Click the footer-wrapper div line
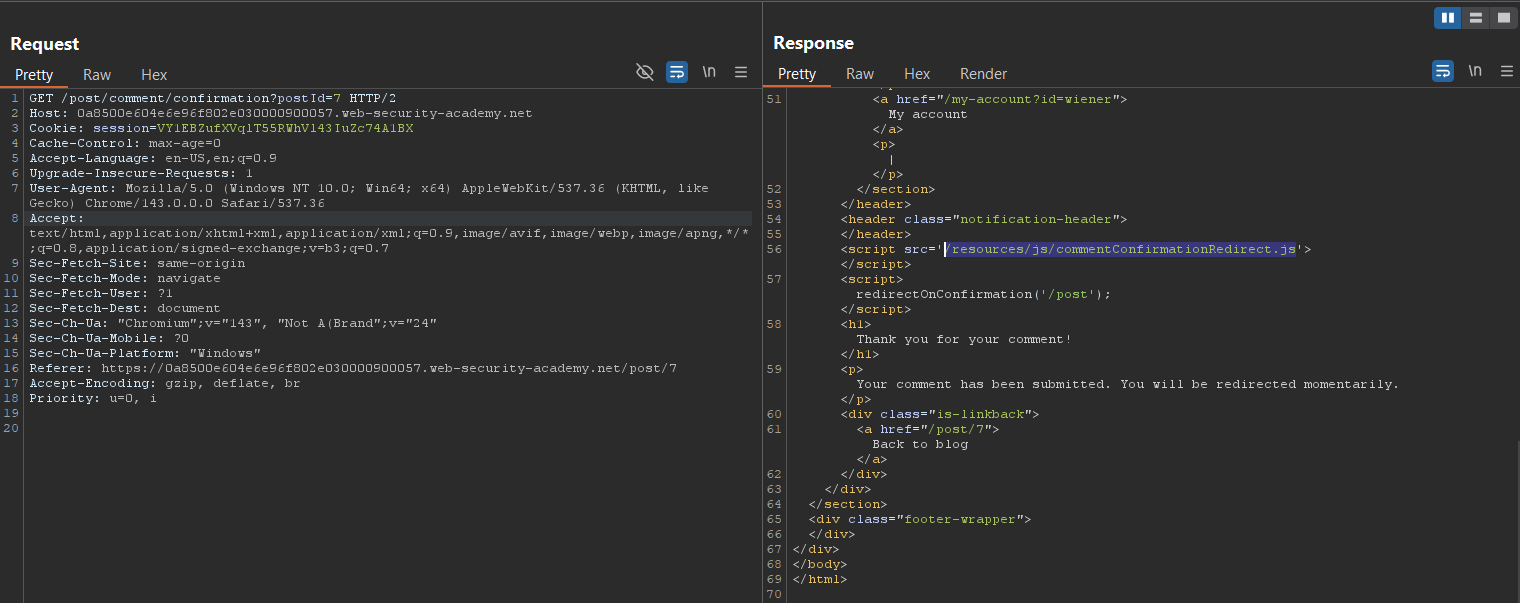 point(920,519)
